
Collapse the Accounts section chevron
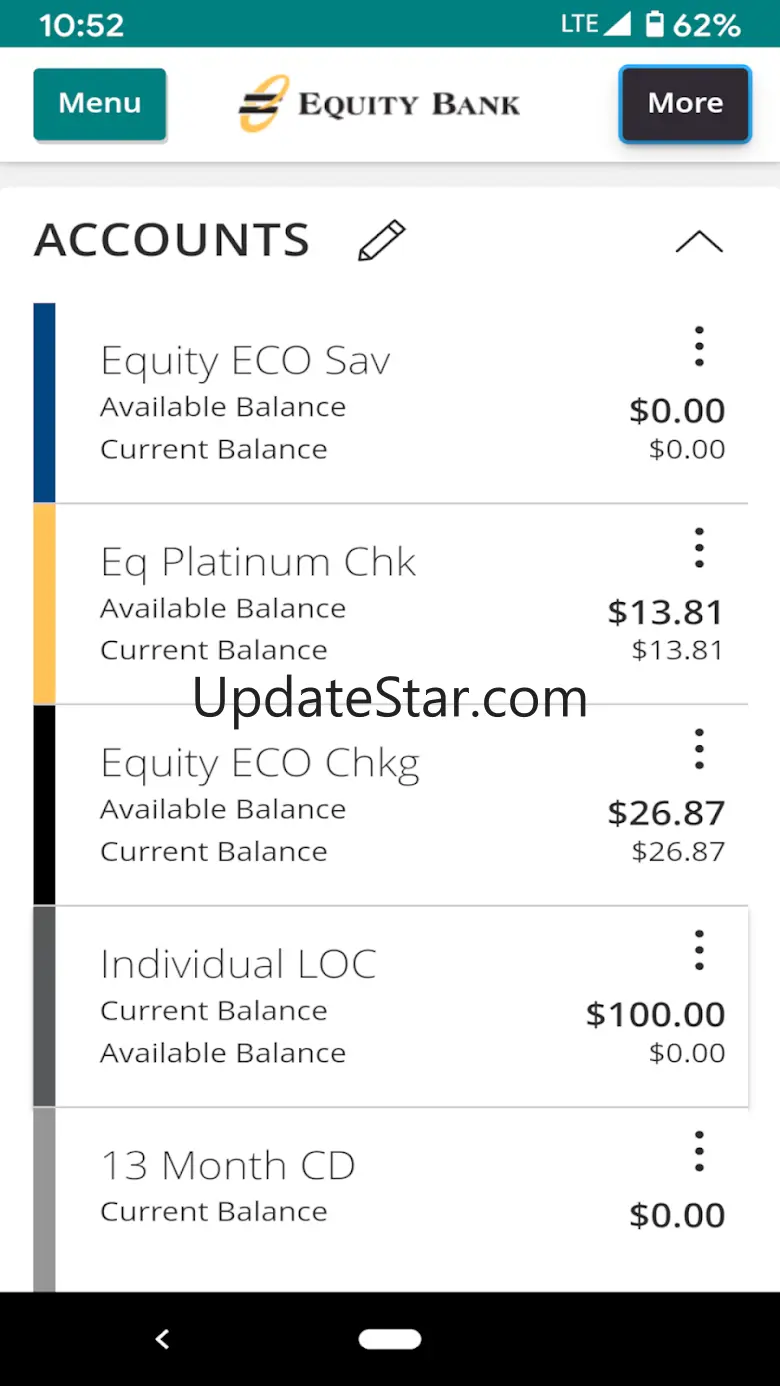coord(699,242)
